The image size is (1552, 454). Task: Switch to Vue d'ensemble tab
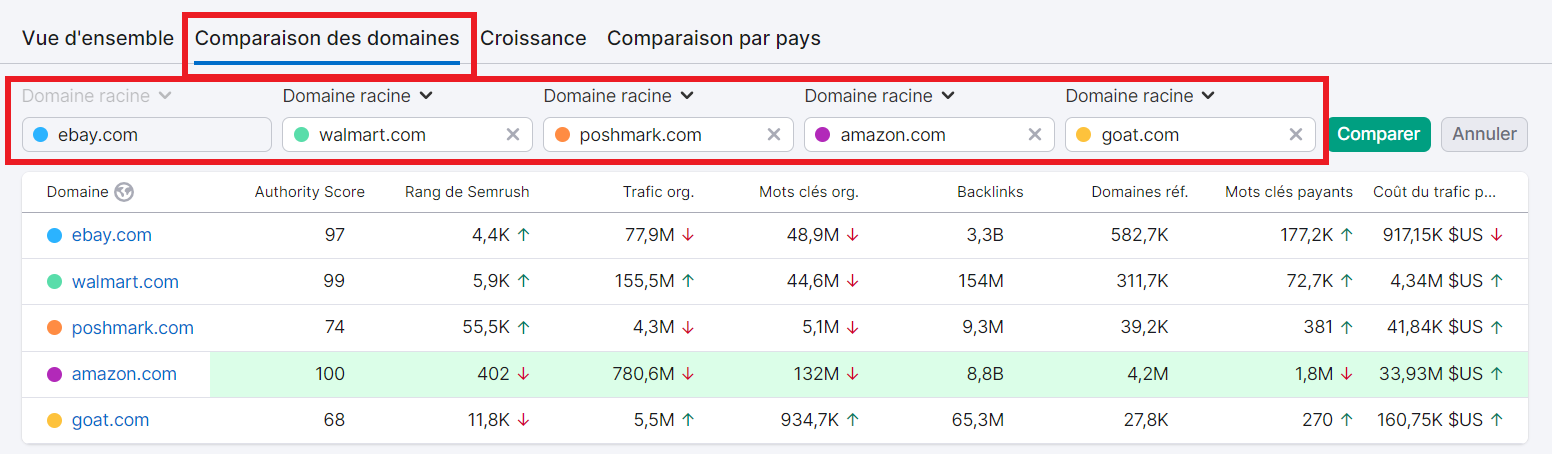pos(97,38)
